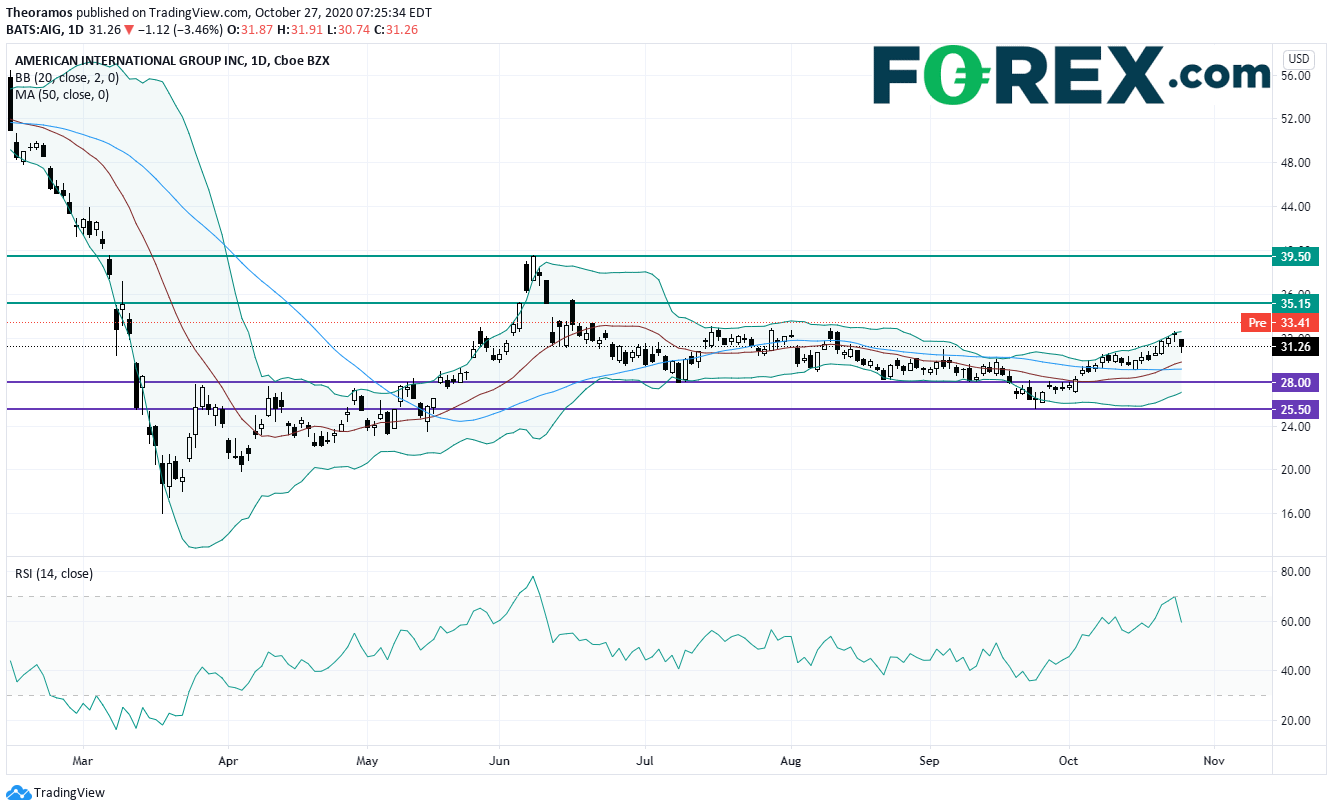Click the purple 25.50 support price label
The image size is (1333, 811).
point(1294,409)
